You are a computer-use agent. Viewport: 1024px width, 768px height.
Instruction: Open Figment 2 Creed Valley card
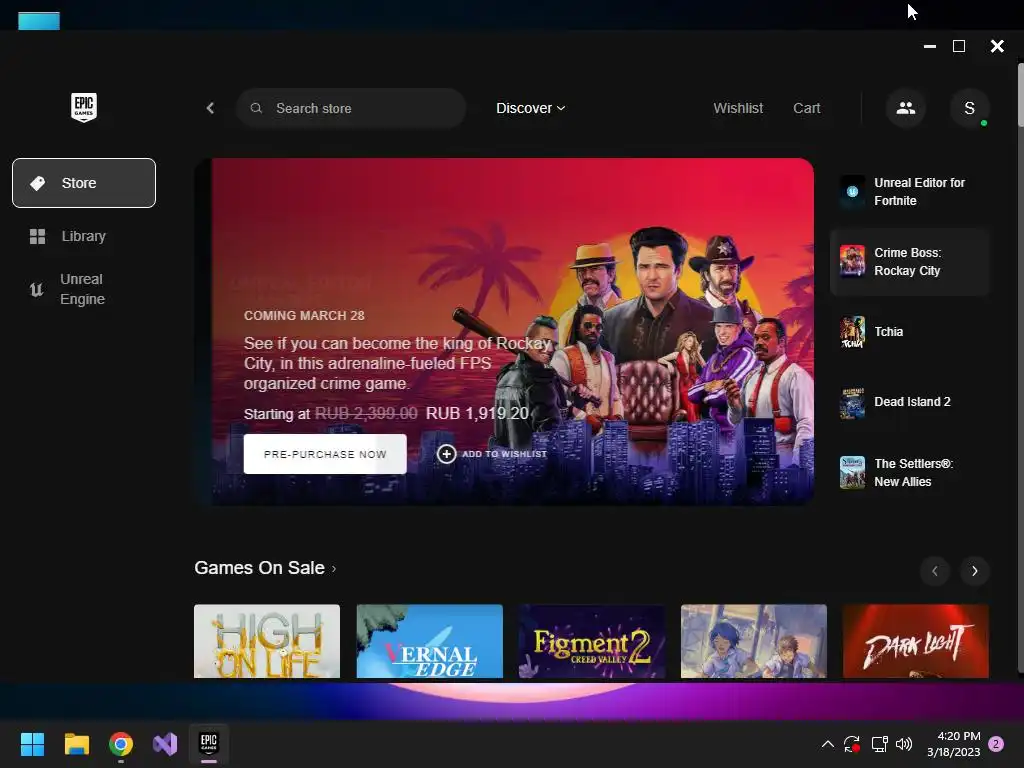point(592,641)
